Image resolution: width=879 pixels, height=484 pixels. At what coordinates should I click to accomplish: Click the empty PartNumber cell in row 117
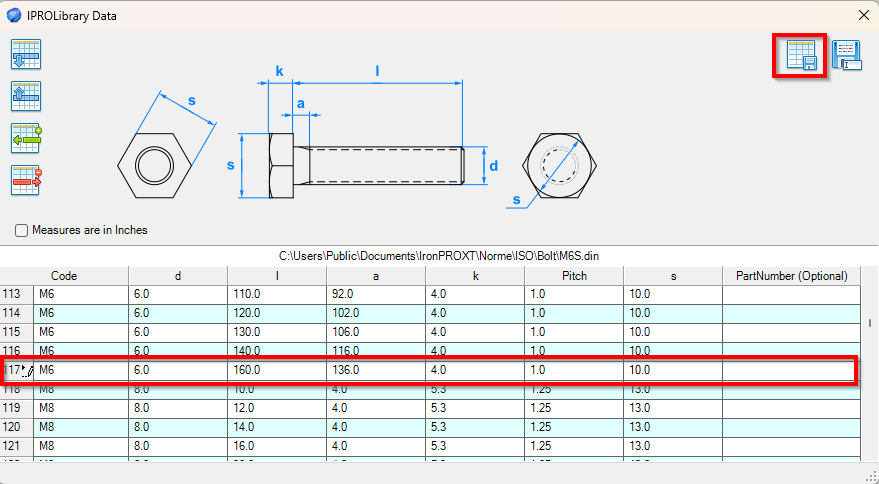click(792, 370)
